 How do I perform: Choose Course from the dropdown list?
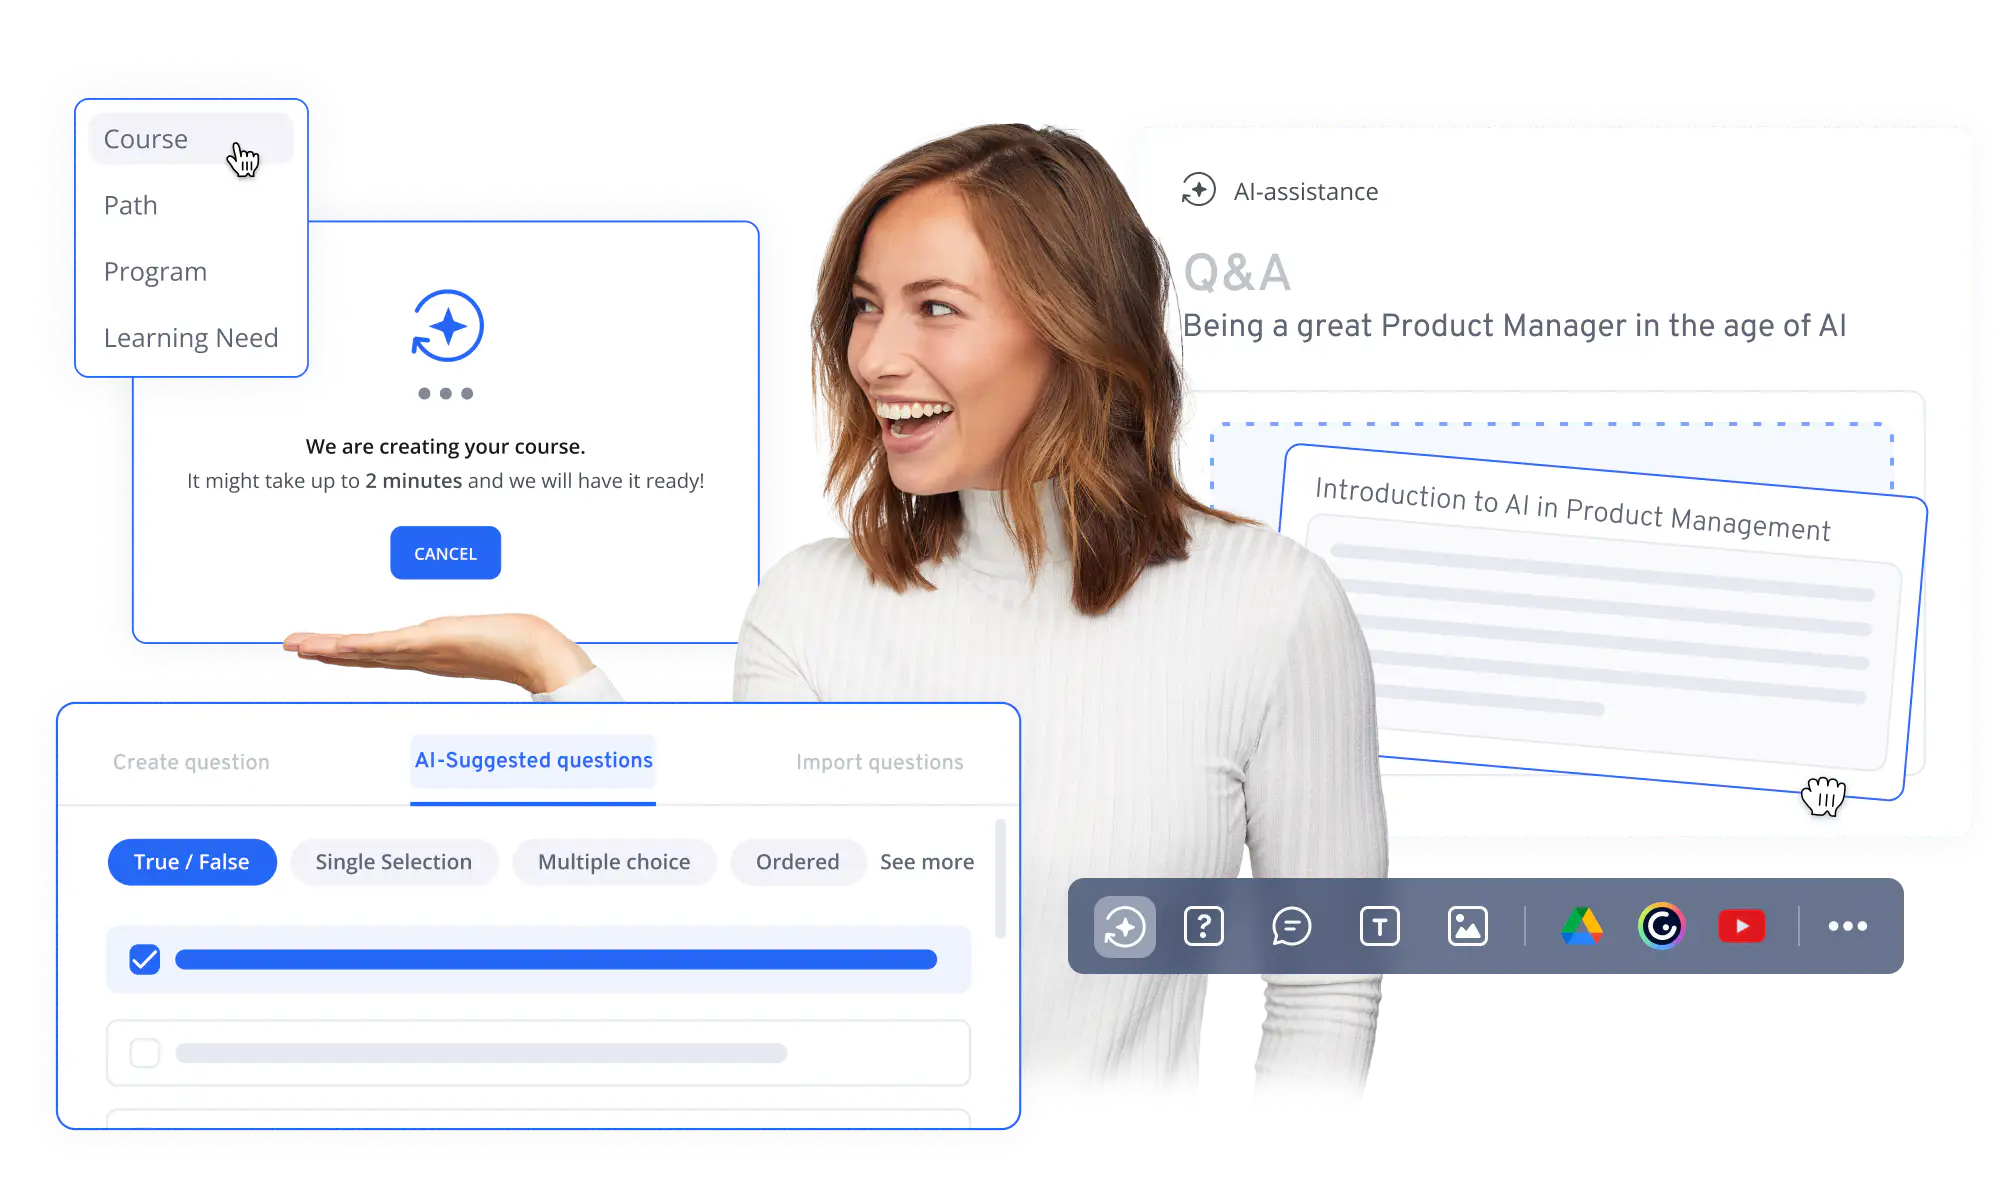coord(191,139)
